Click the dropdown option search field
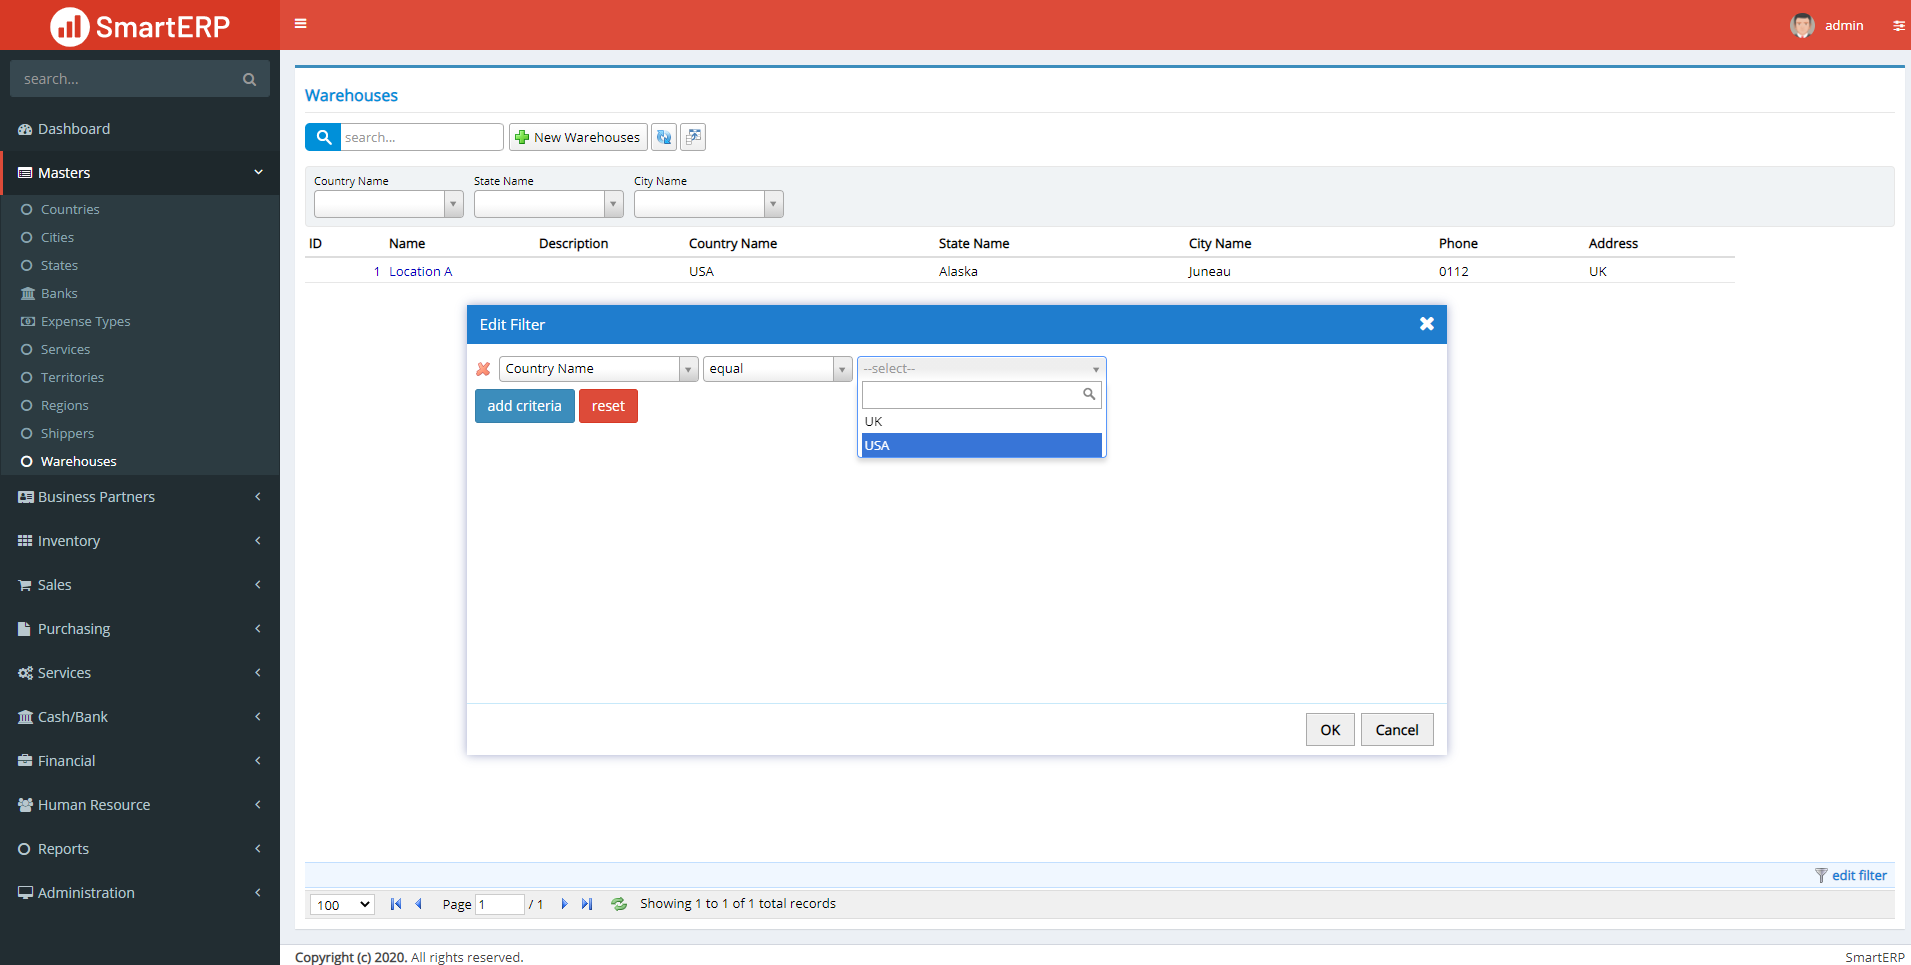 click(x=972, y=395)
